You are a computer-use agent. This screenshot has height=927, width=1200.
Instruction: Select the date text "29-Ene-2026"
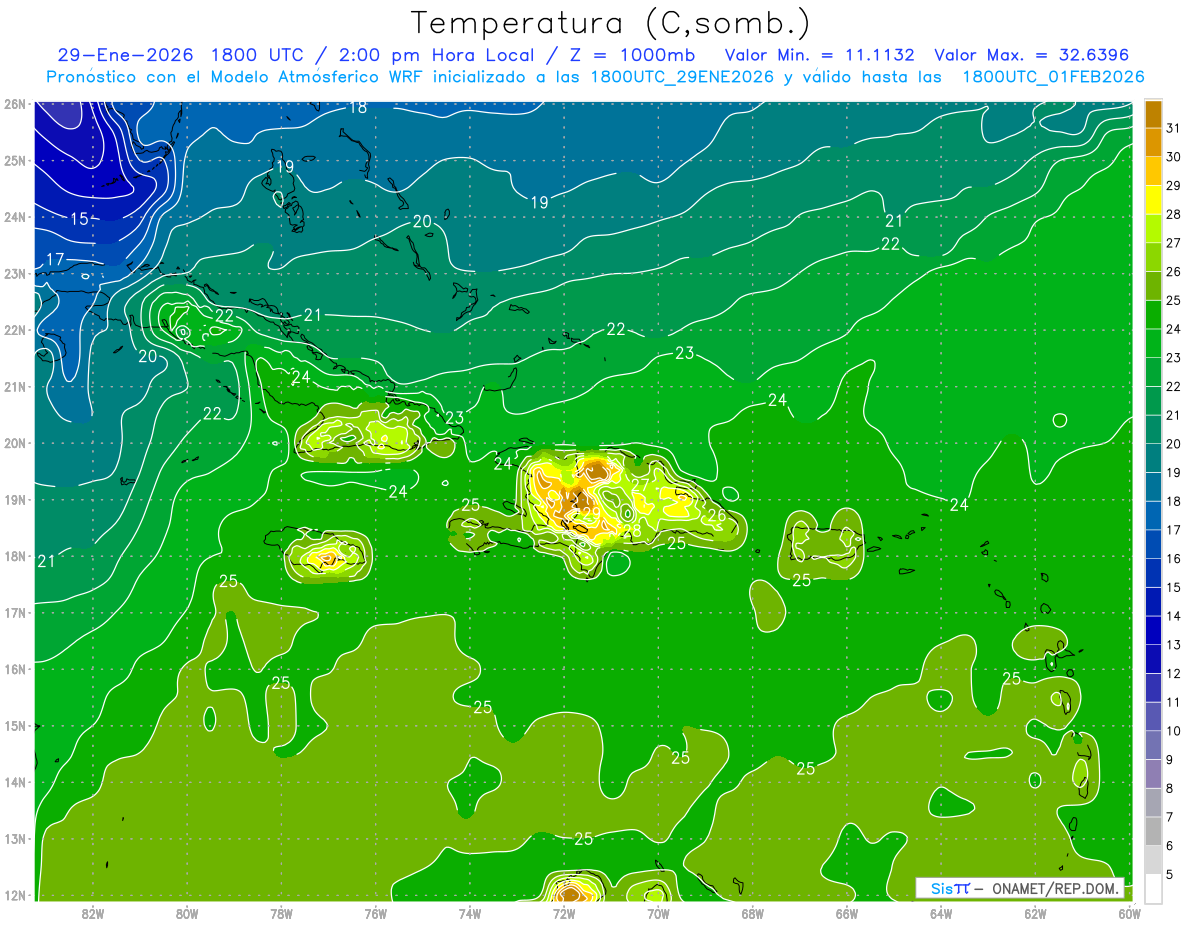coord(124,55)
